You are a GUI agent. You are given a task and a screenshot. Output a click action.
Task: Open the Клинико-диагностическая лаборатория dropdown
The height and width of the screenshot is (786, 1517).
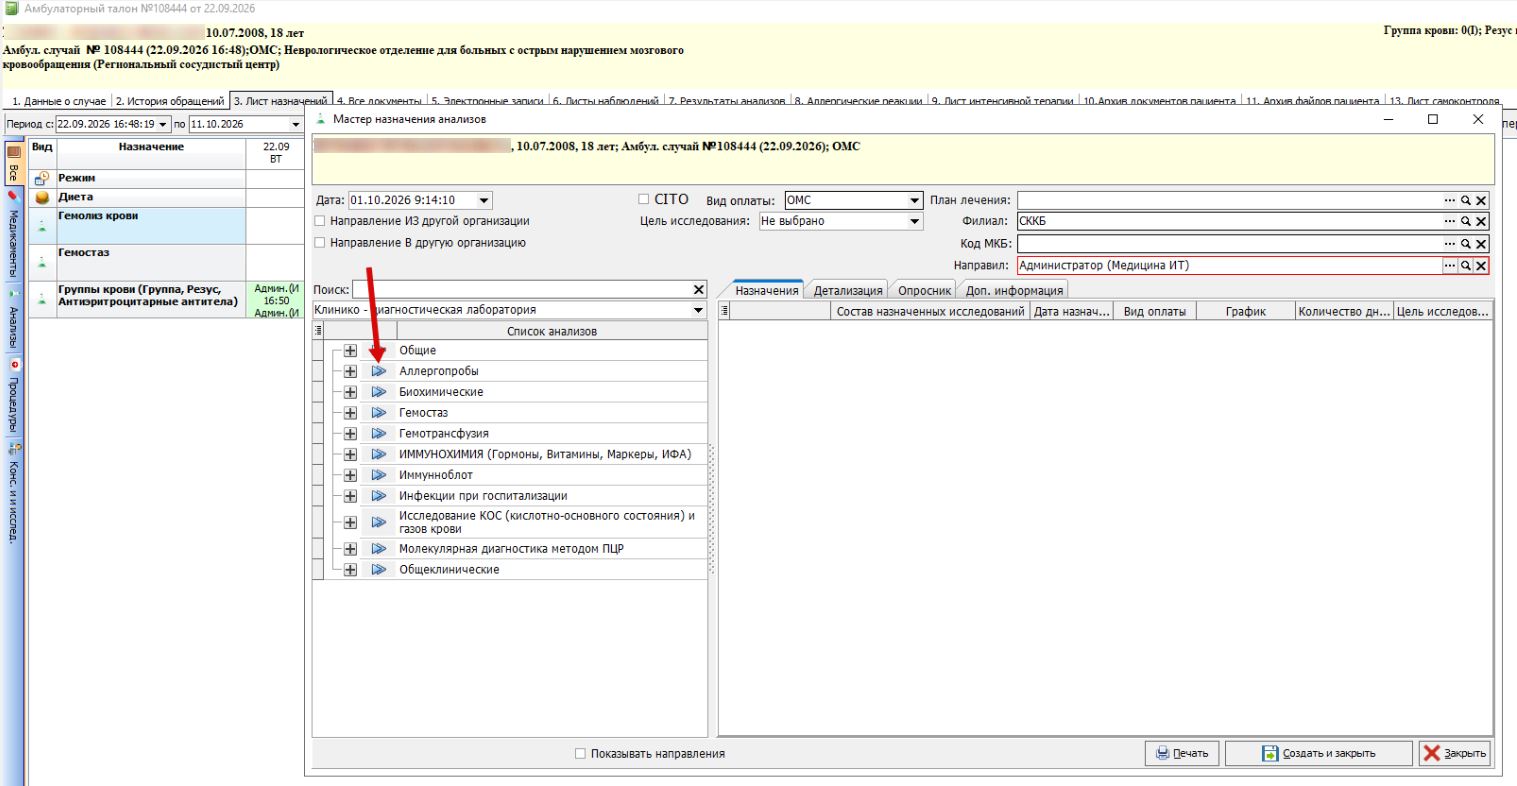click(x=699, y=311)
